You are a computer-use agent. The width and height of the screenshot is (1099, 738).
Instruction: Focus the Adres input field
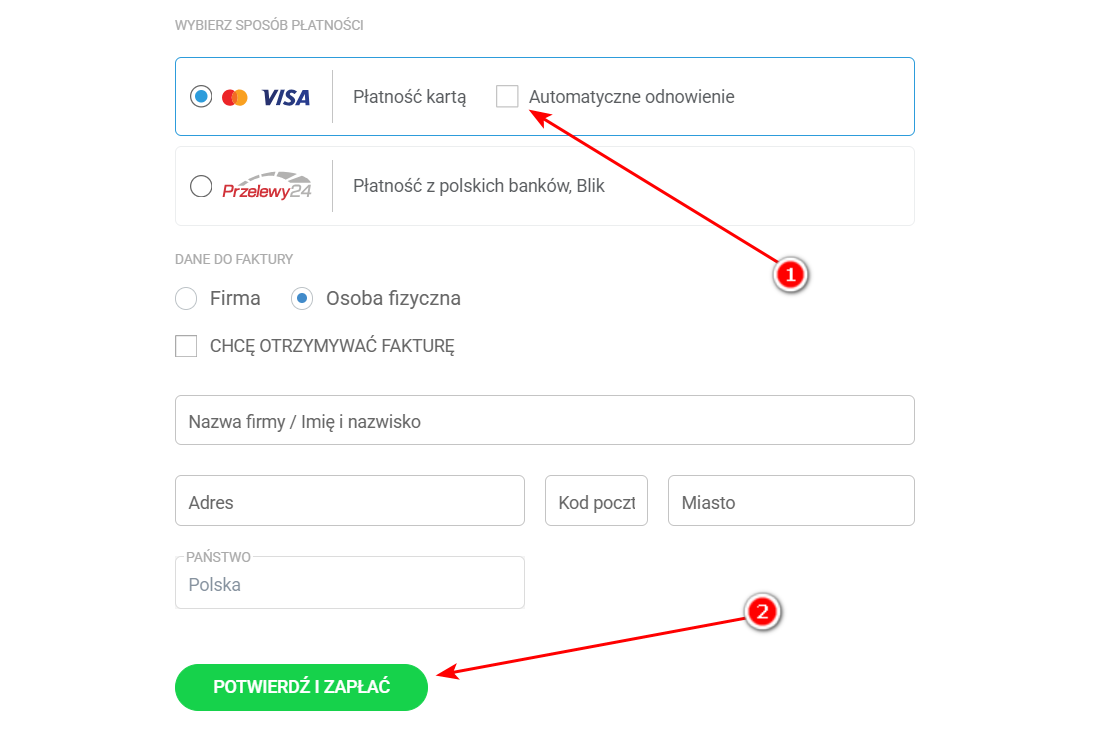[349, 501]
